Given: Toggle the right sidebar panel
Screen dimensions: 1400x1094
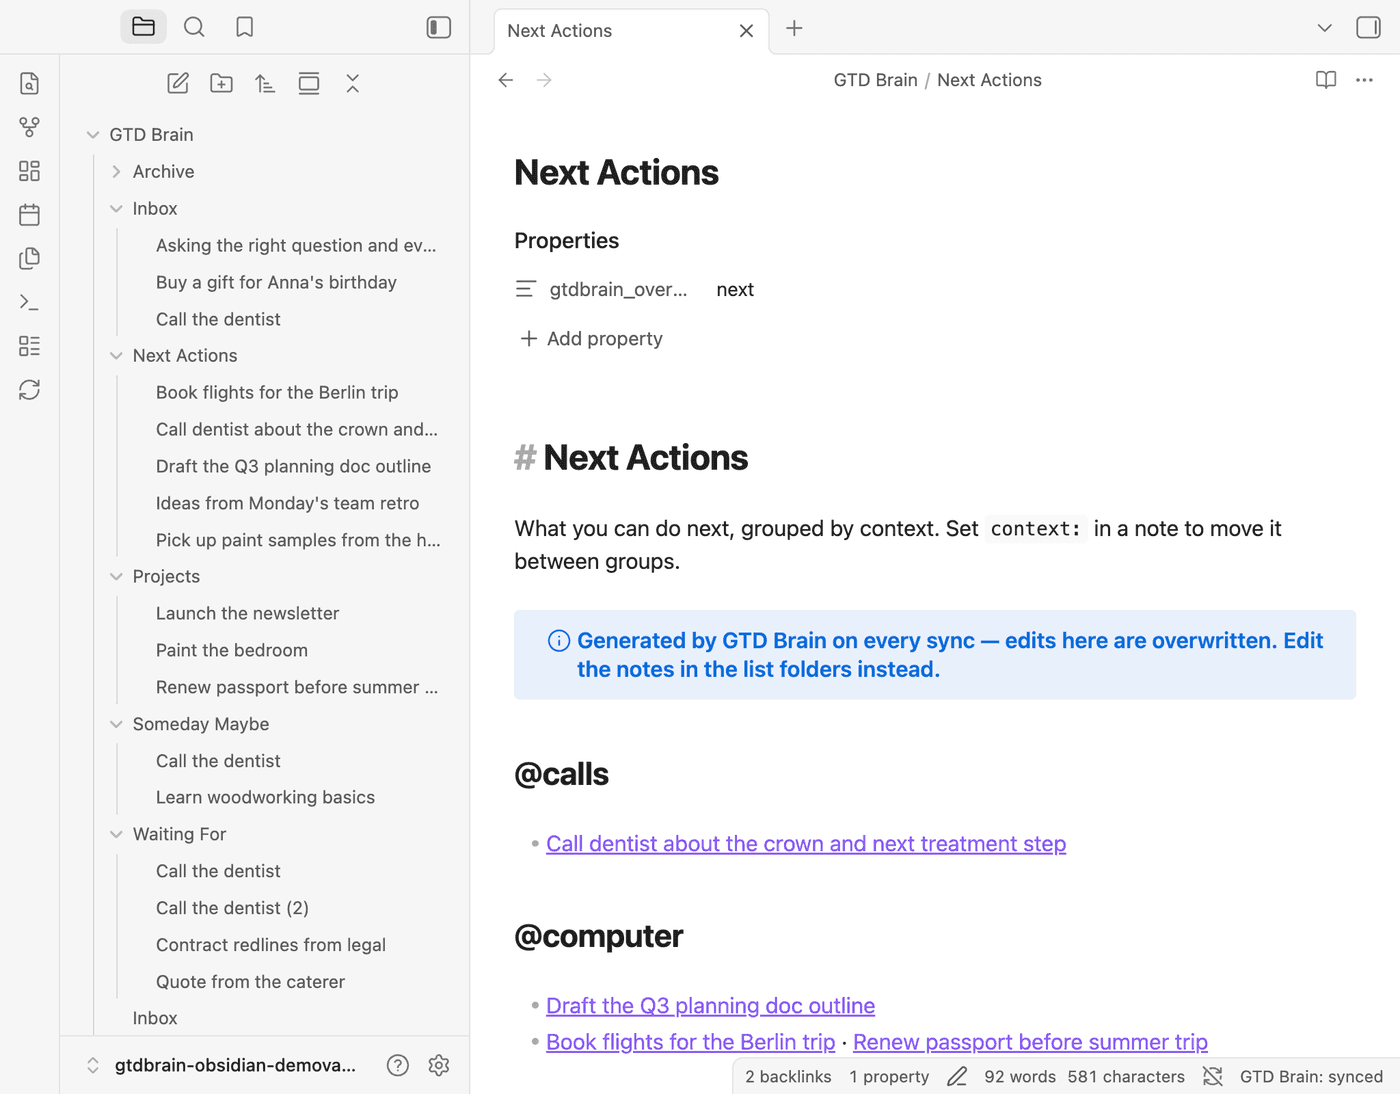Looking at the screenshot, I should tap(1368, 27).
